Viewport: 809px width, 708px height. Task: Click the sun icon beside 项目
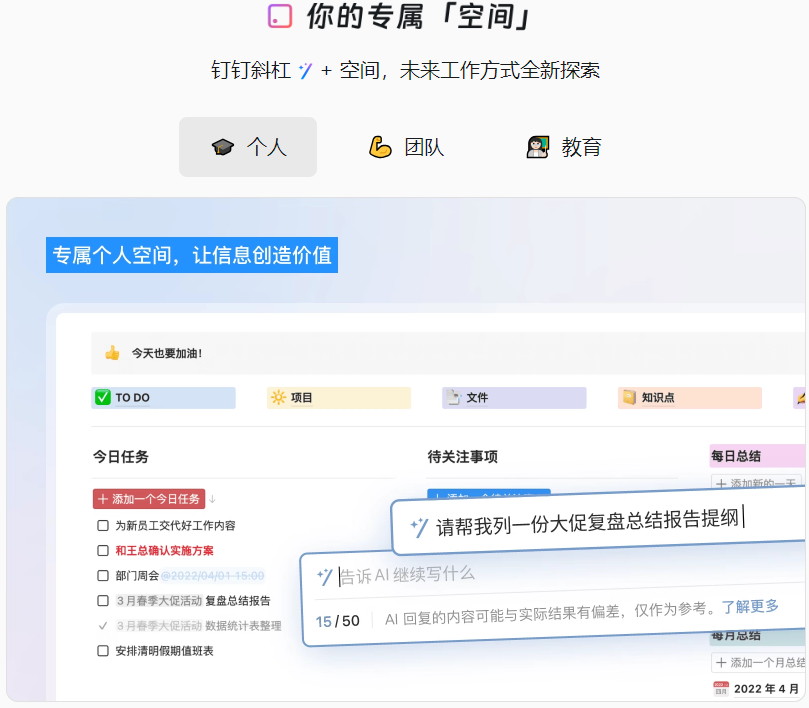click(278, 397)
